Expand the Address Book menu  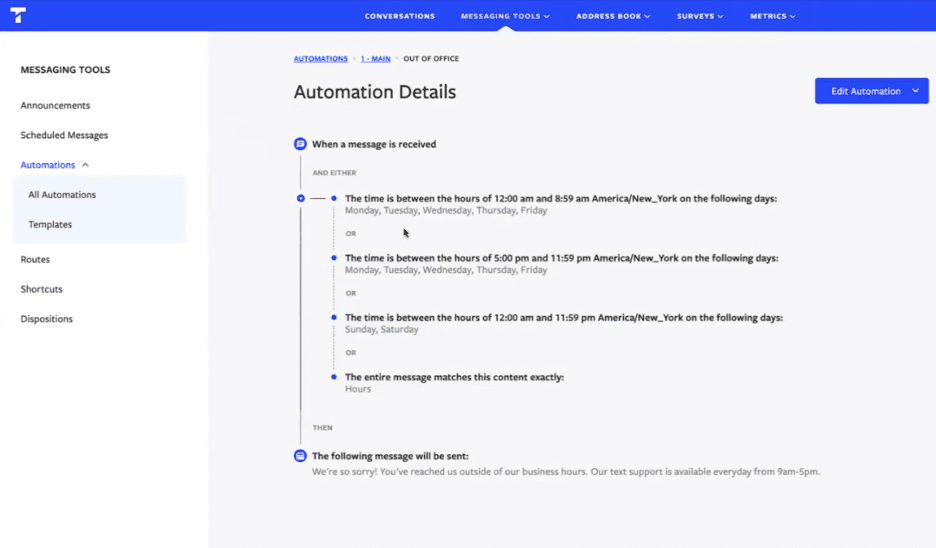[613, 16]
